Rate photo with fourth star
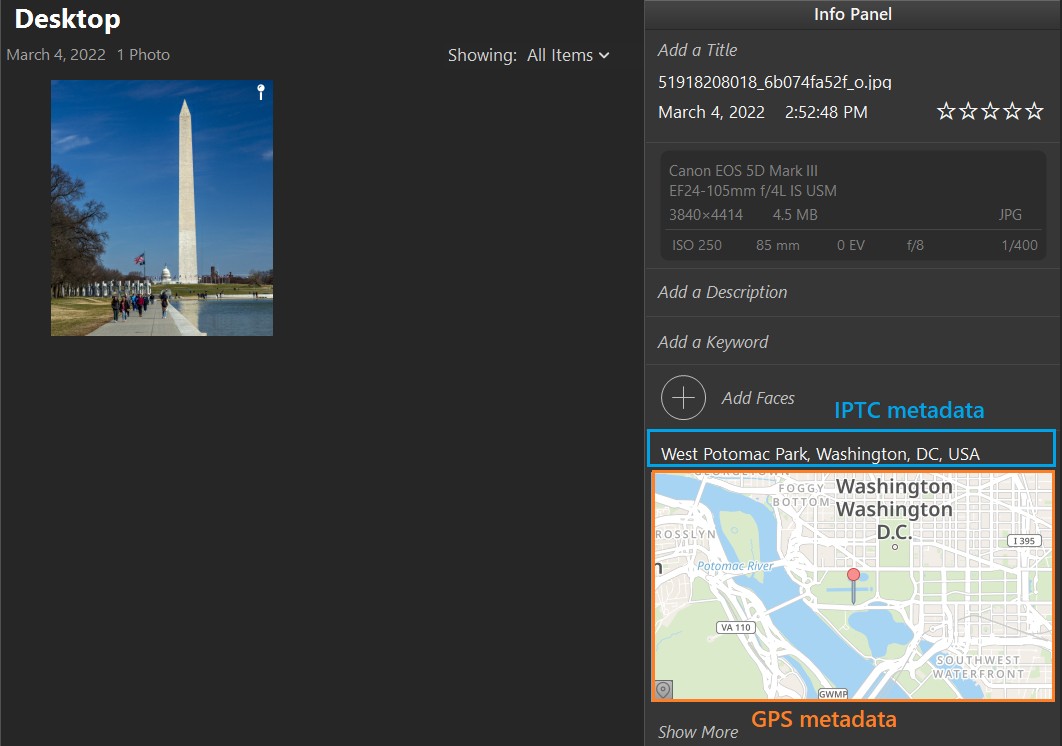This screenshot has height=746, width=1062. [1012, 111]
